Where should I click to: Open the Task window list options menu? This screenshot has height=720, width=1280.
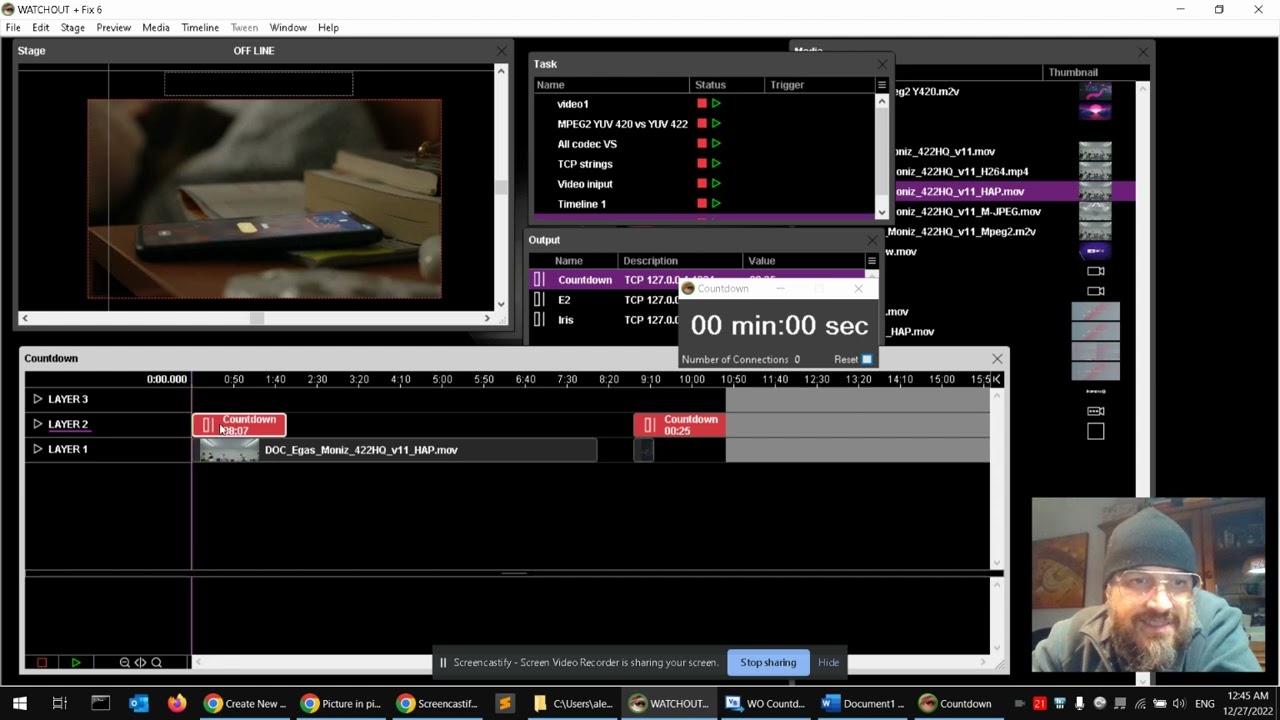[881, 85]
